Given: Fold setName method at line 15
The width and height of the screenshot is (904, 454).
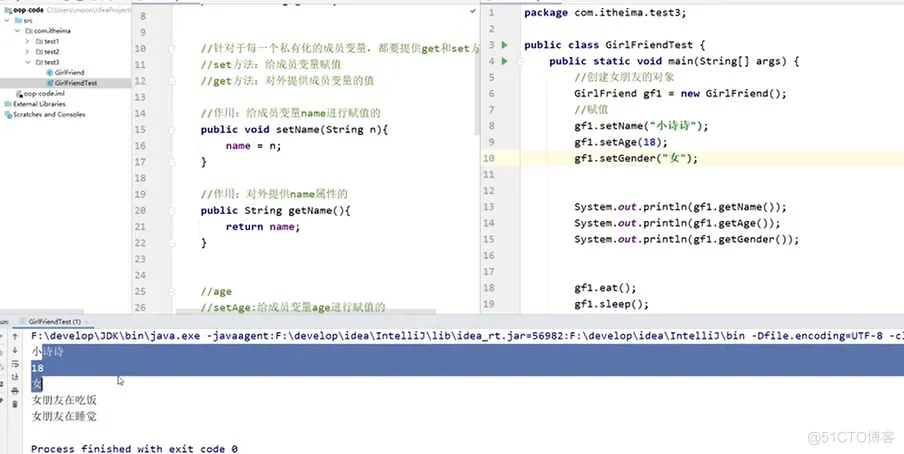Looking at the screenshot, I should tap(172, 130).
